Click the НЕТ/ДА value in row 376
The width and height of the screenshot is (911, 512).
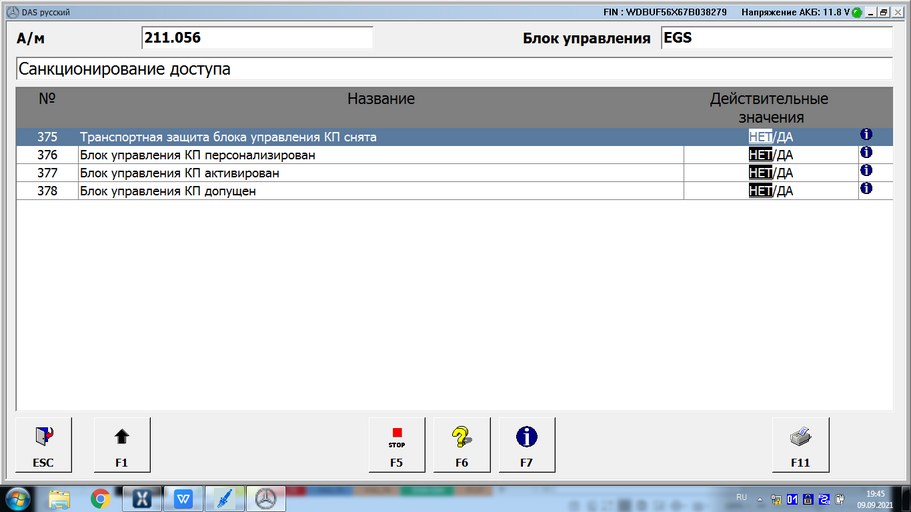[x=770, y=155]
